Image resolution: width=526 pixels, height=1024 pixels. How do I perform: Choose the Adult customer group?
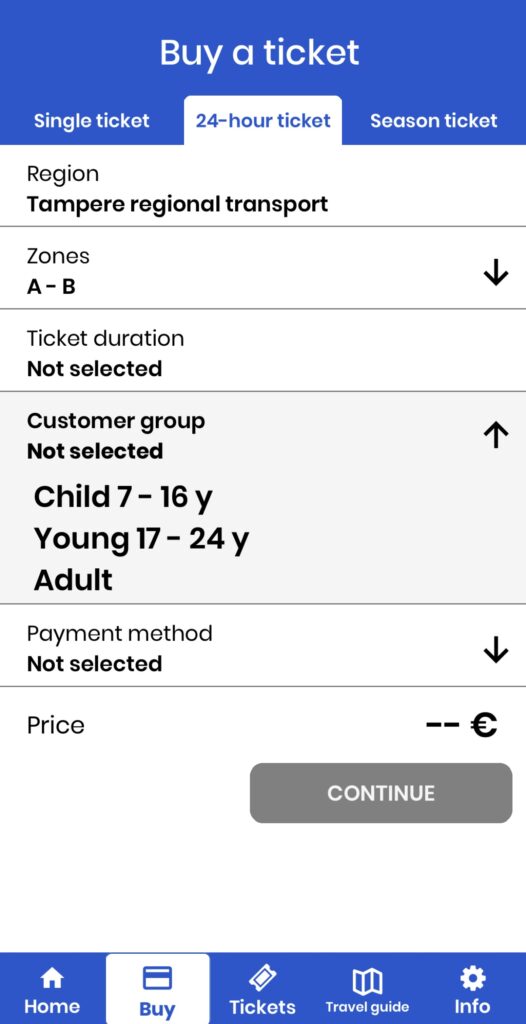73,580
